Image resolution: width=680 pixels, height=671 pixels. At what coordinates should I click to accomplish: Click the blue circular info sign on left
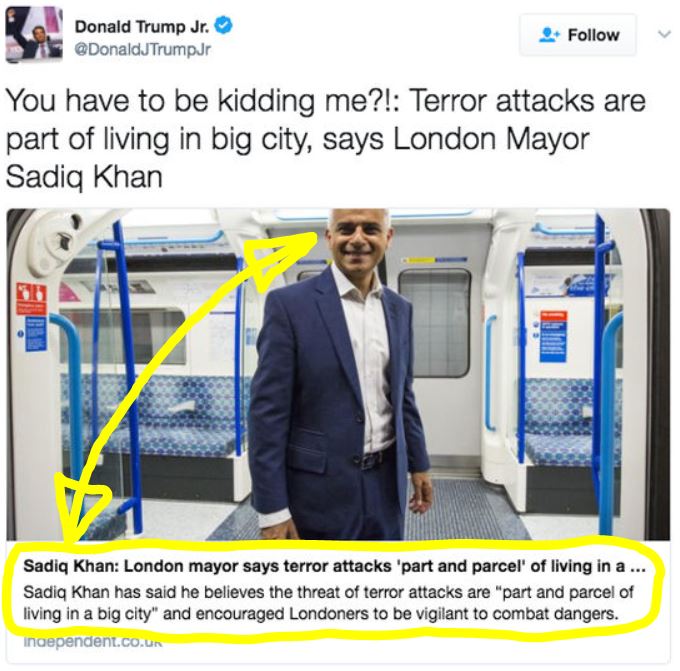pos(20,334)
